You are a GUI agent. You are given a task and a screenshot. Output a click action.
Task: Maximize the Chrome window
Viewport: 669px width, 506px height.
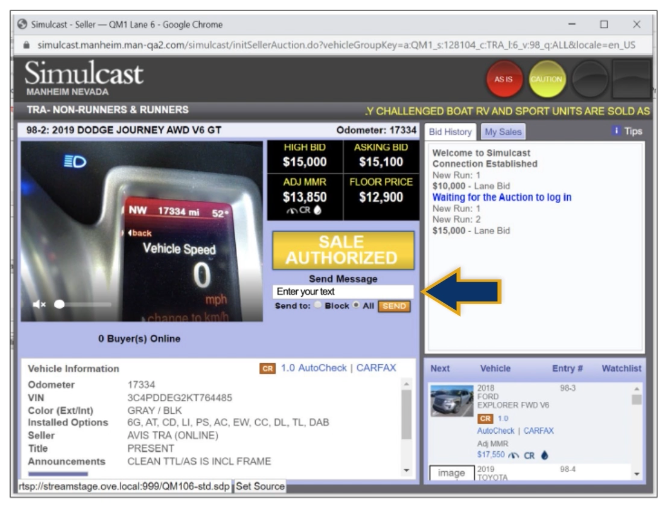604,24
